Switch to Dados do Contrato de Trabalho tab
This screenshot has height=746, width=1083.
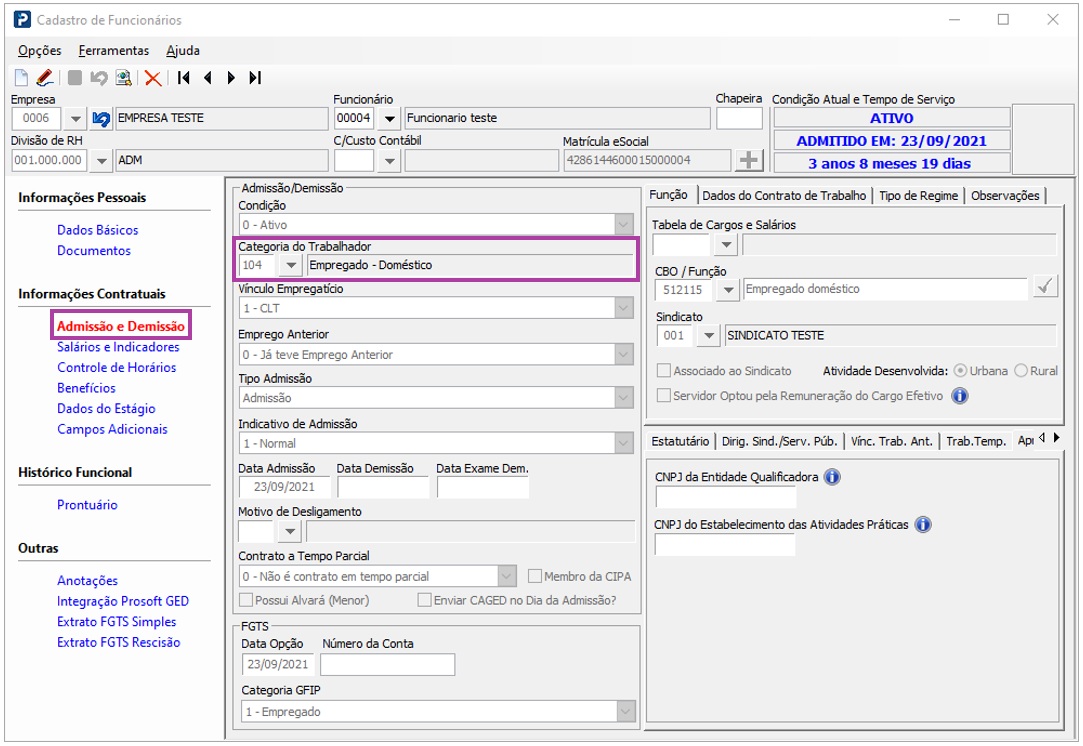(784, 195)
